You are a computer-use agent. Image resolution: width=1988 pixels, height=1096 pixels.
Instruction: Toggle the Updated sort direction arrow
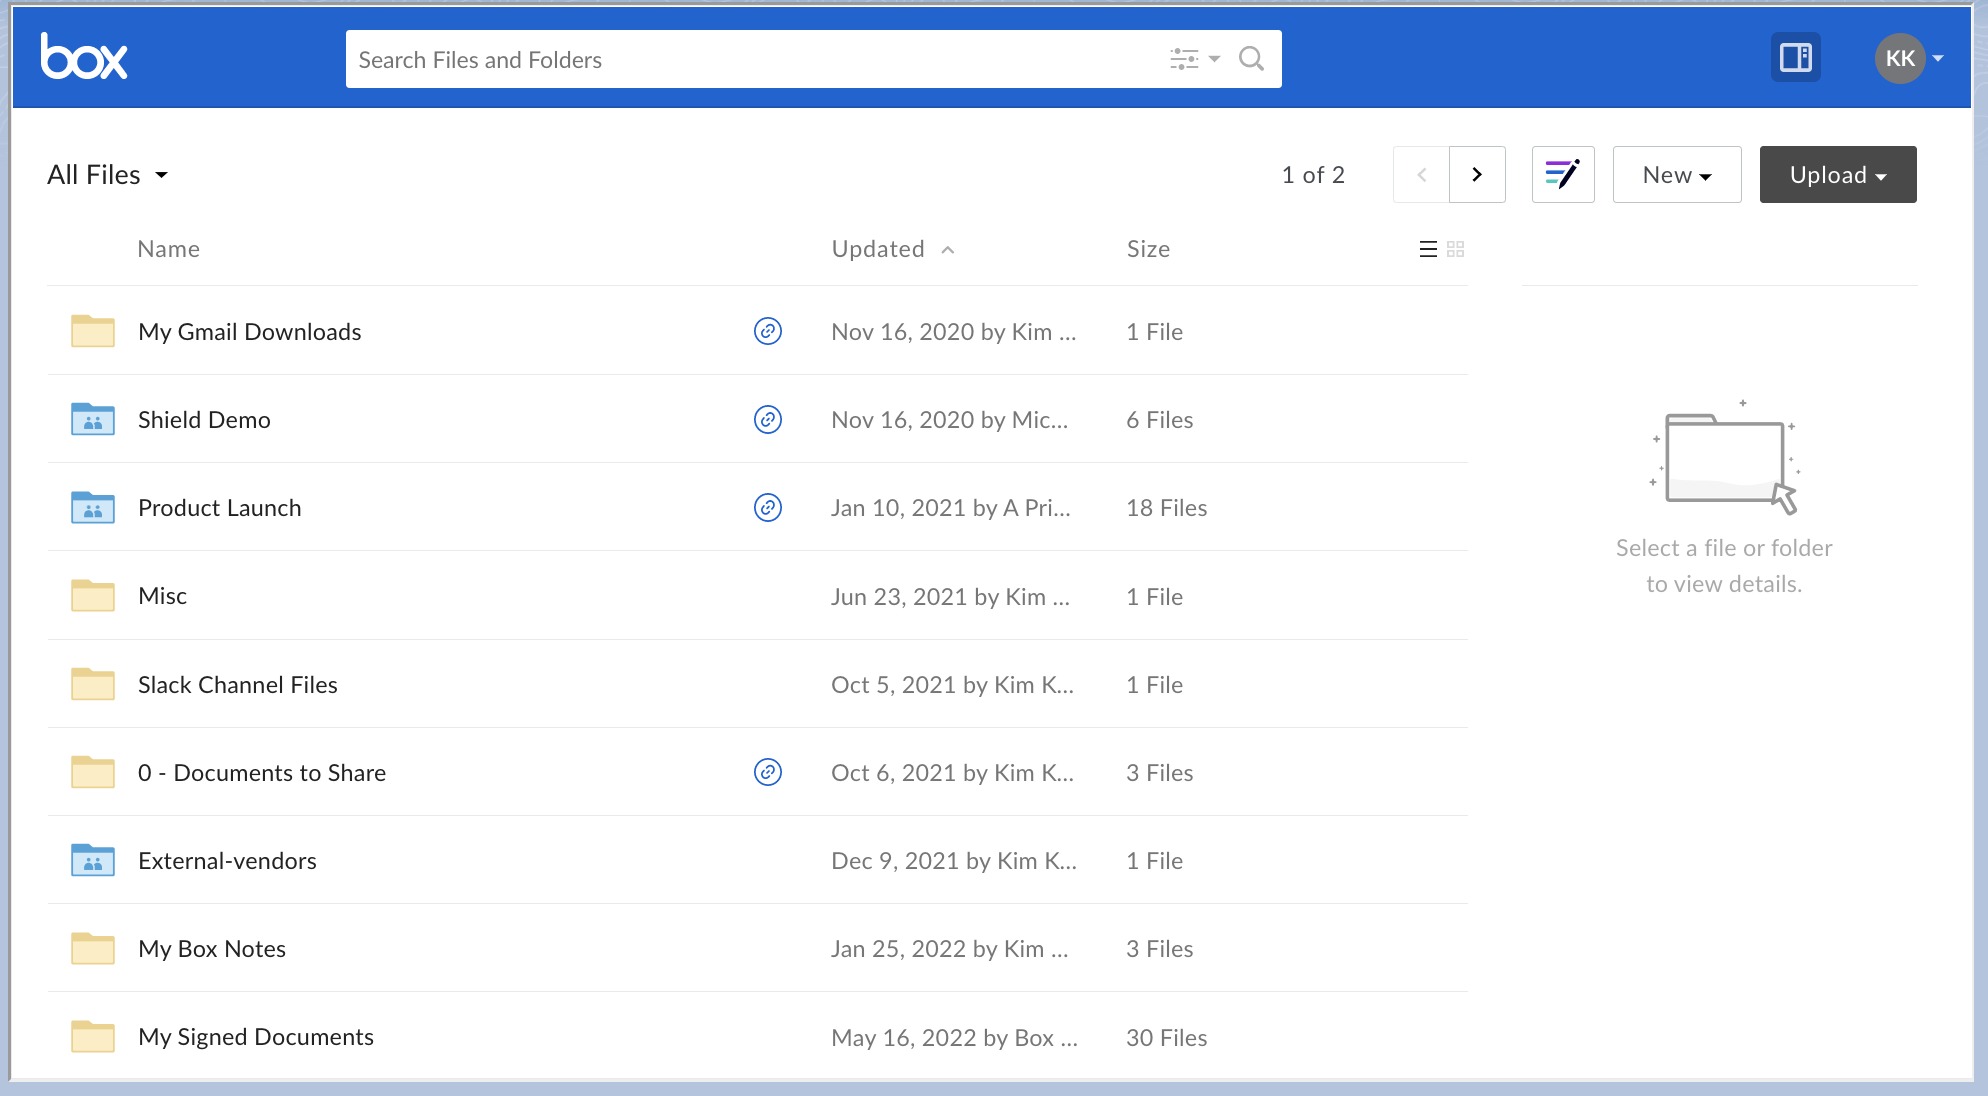948,250
